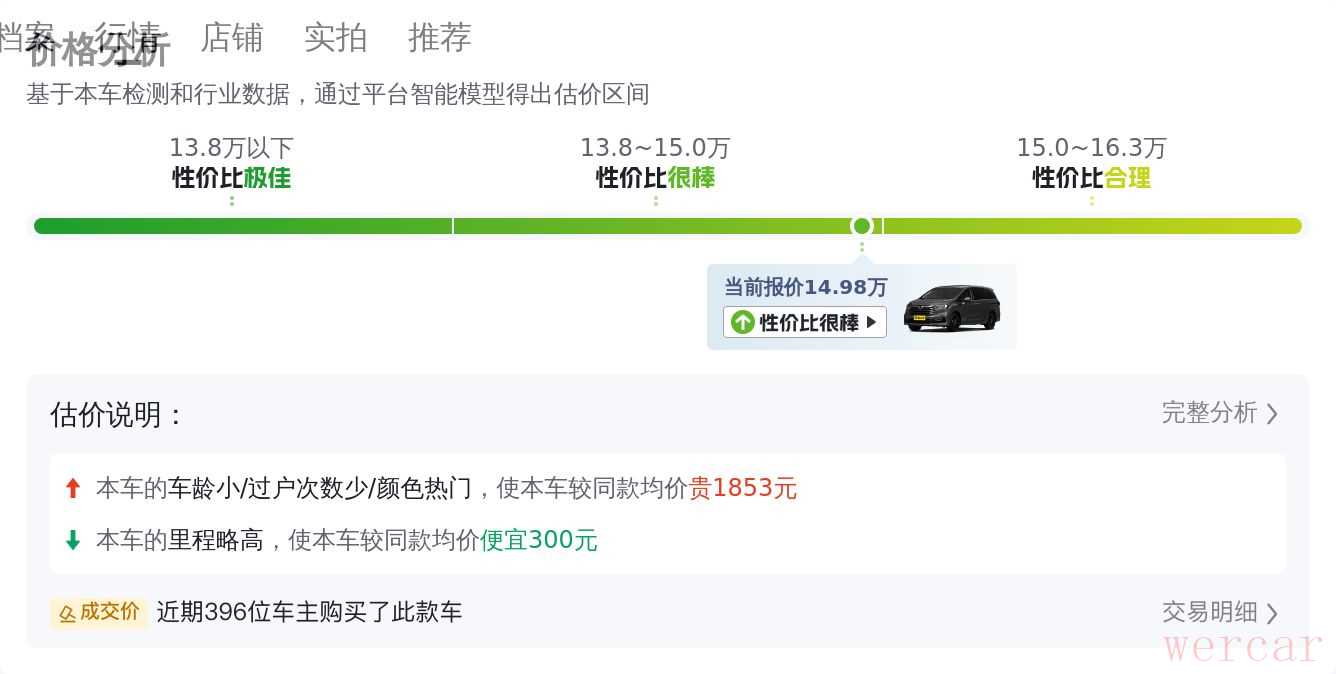The height and width of the screenshot is (674, 1336).
Task: Click 便宜300元 price difference text
Action: pos(539,540)
